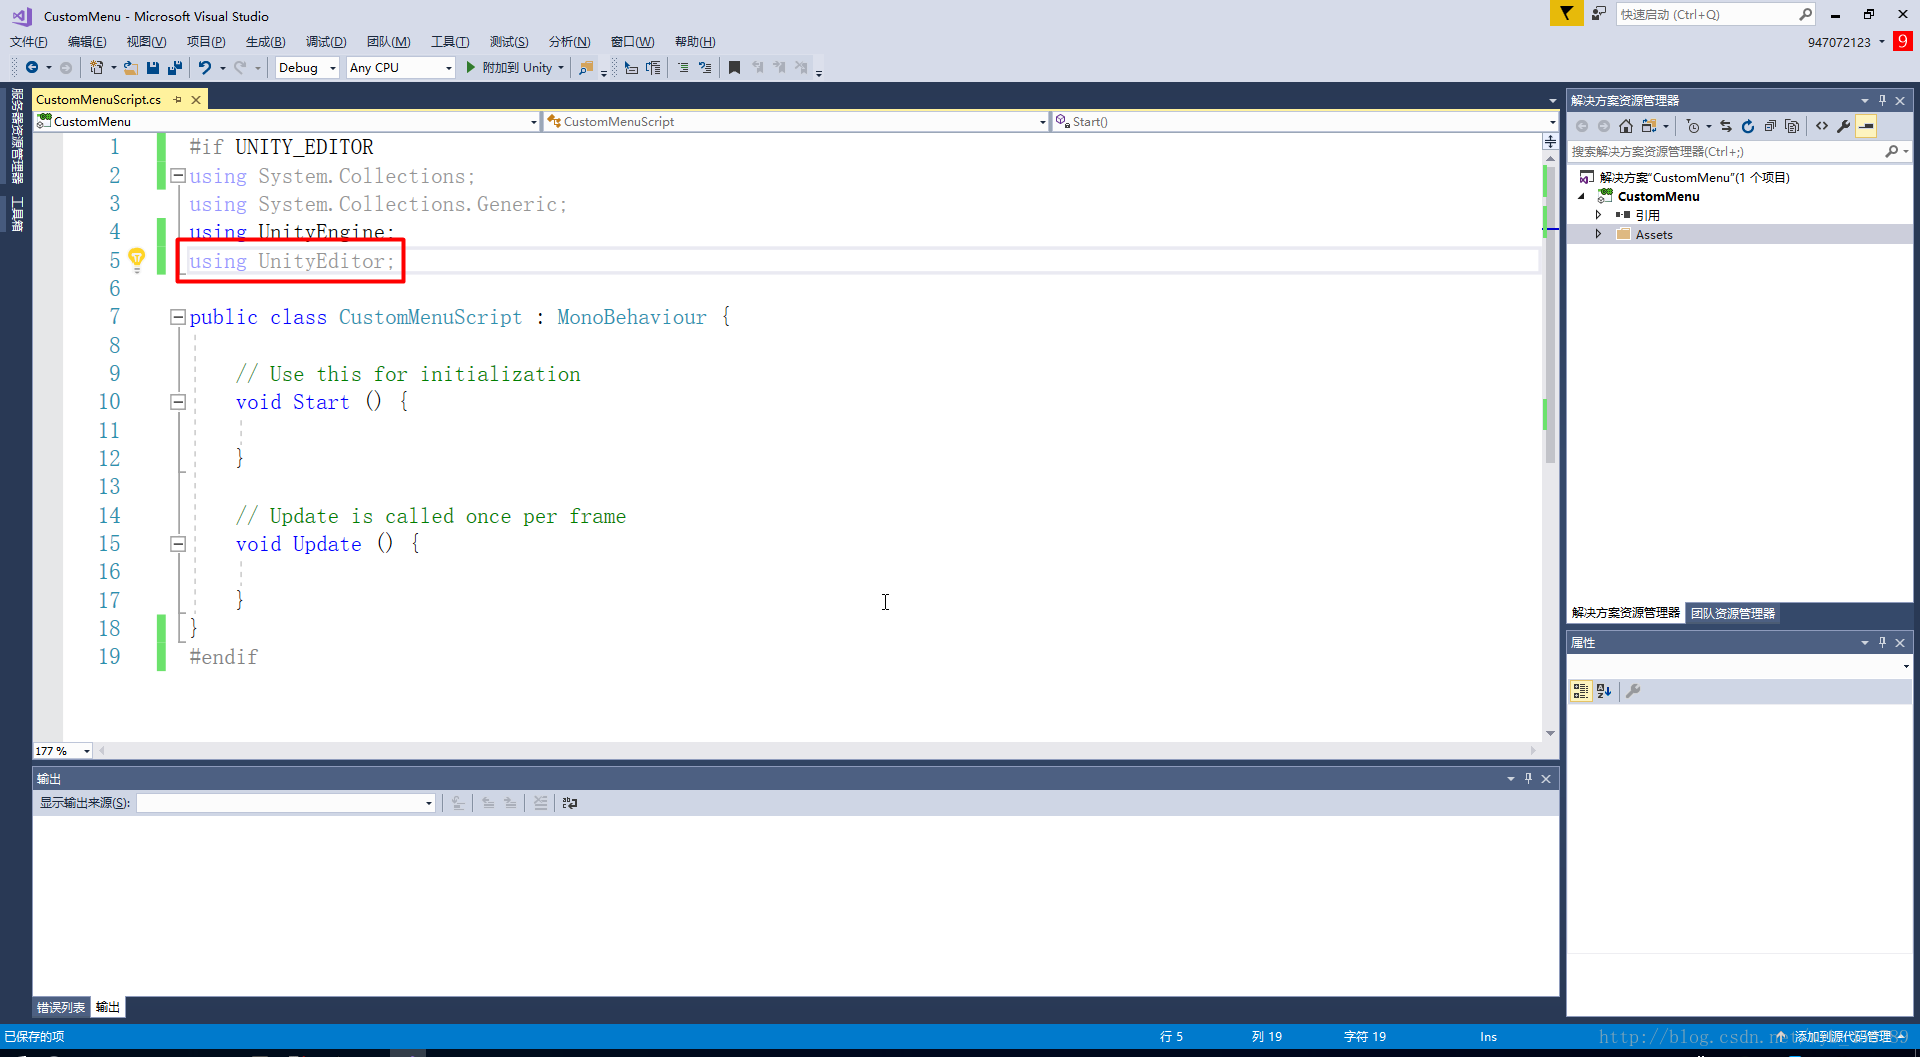Switch to the 错误列表 Error List tab
This screenshot has height=1057, width=1920.
coord(61,1007)
